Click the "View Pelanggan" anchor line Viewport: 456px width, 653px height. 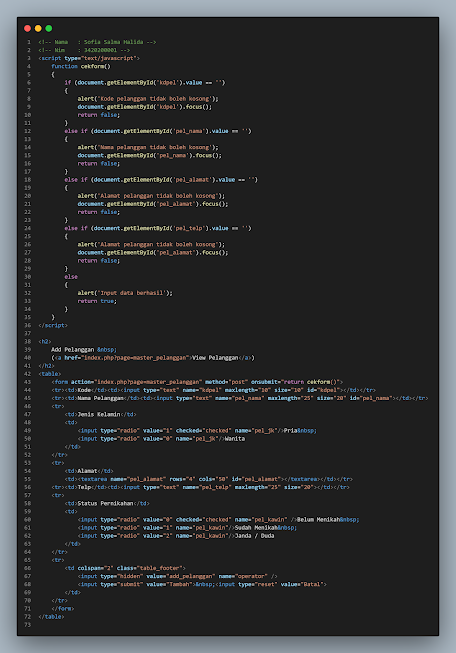tap(153, 358)
